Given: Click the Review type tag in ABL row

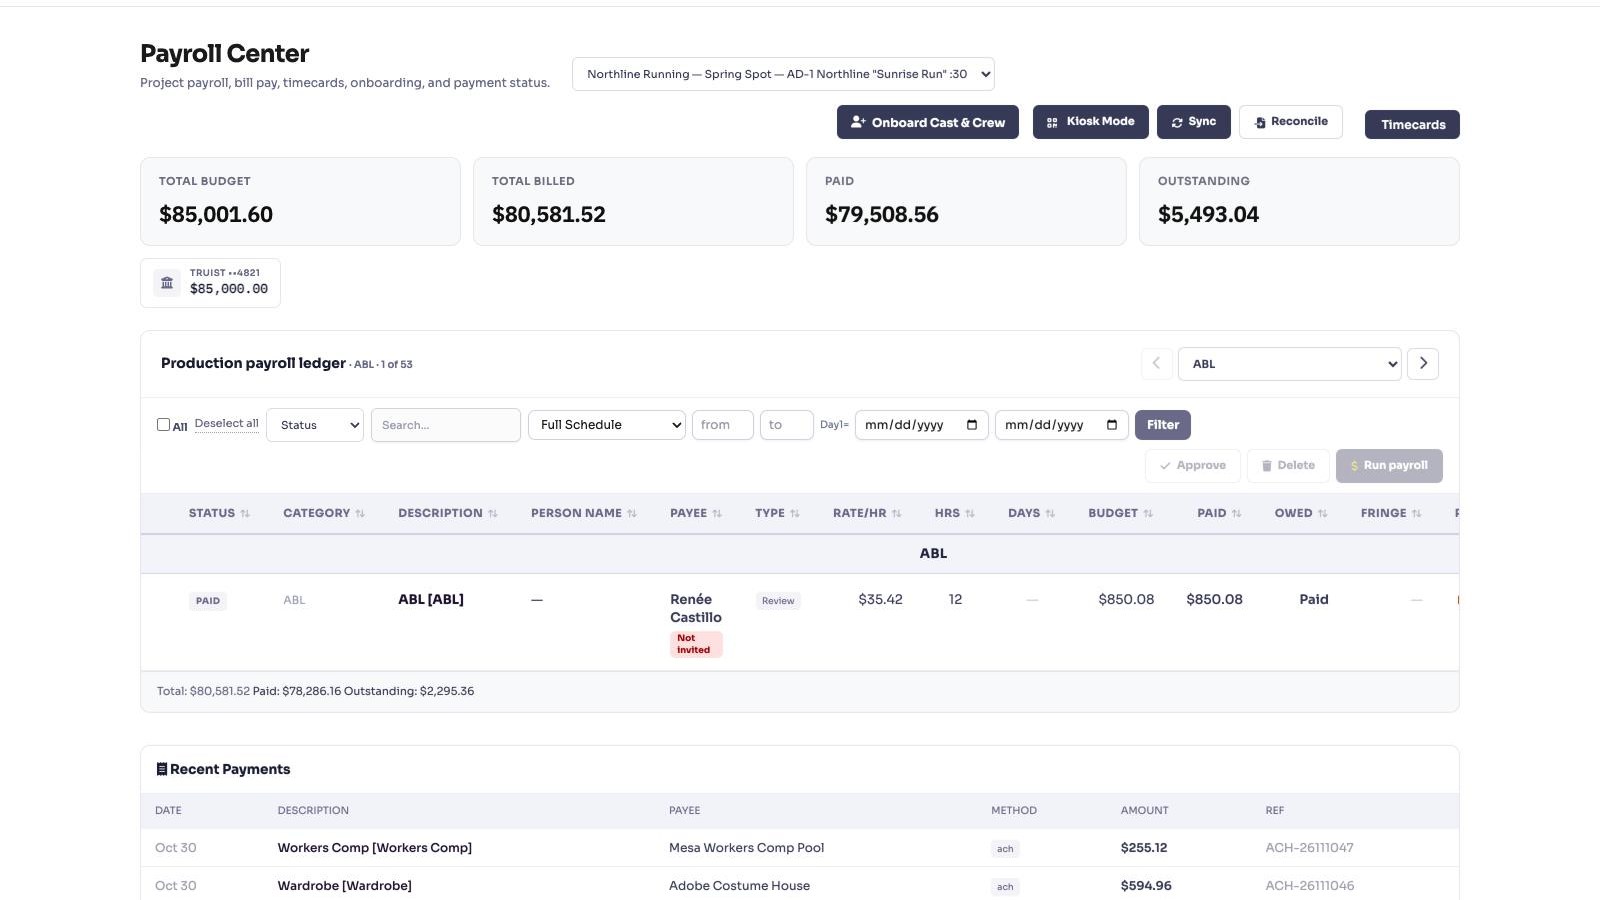Looking at the screenshot, I should pyautogui.click(x=778, y=601).
